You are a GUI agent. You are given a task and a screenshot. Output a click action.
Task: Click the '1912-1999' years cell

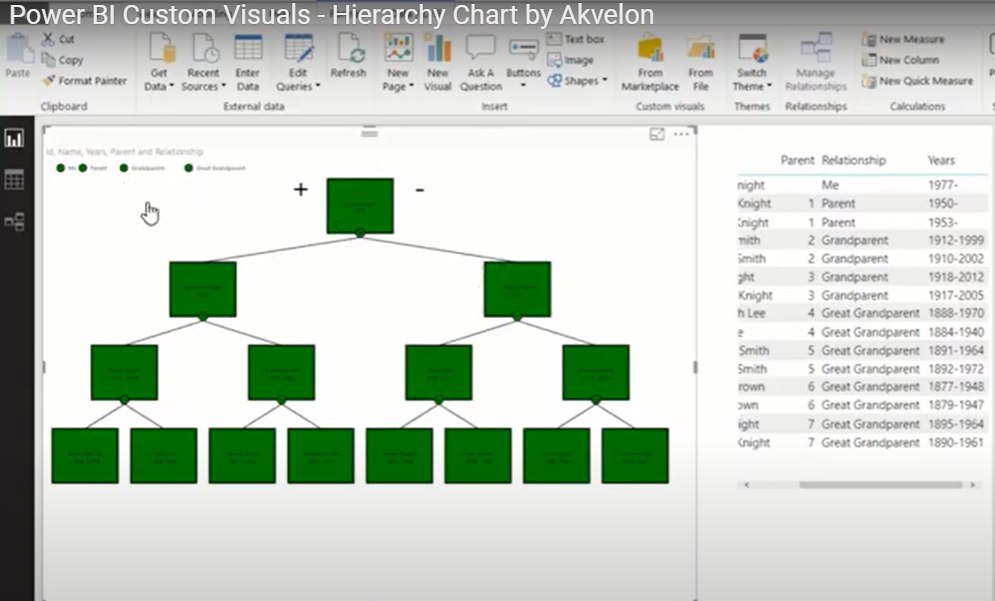(x=956, y=240)
